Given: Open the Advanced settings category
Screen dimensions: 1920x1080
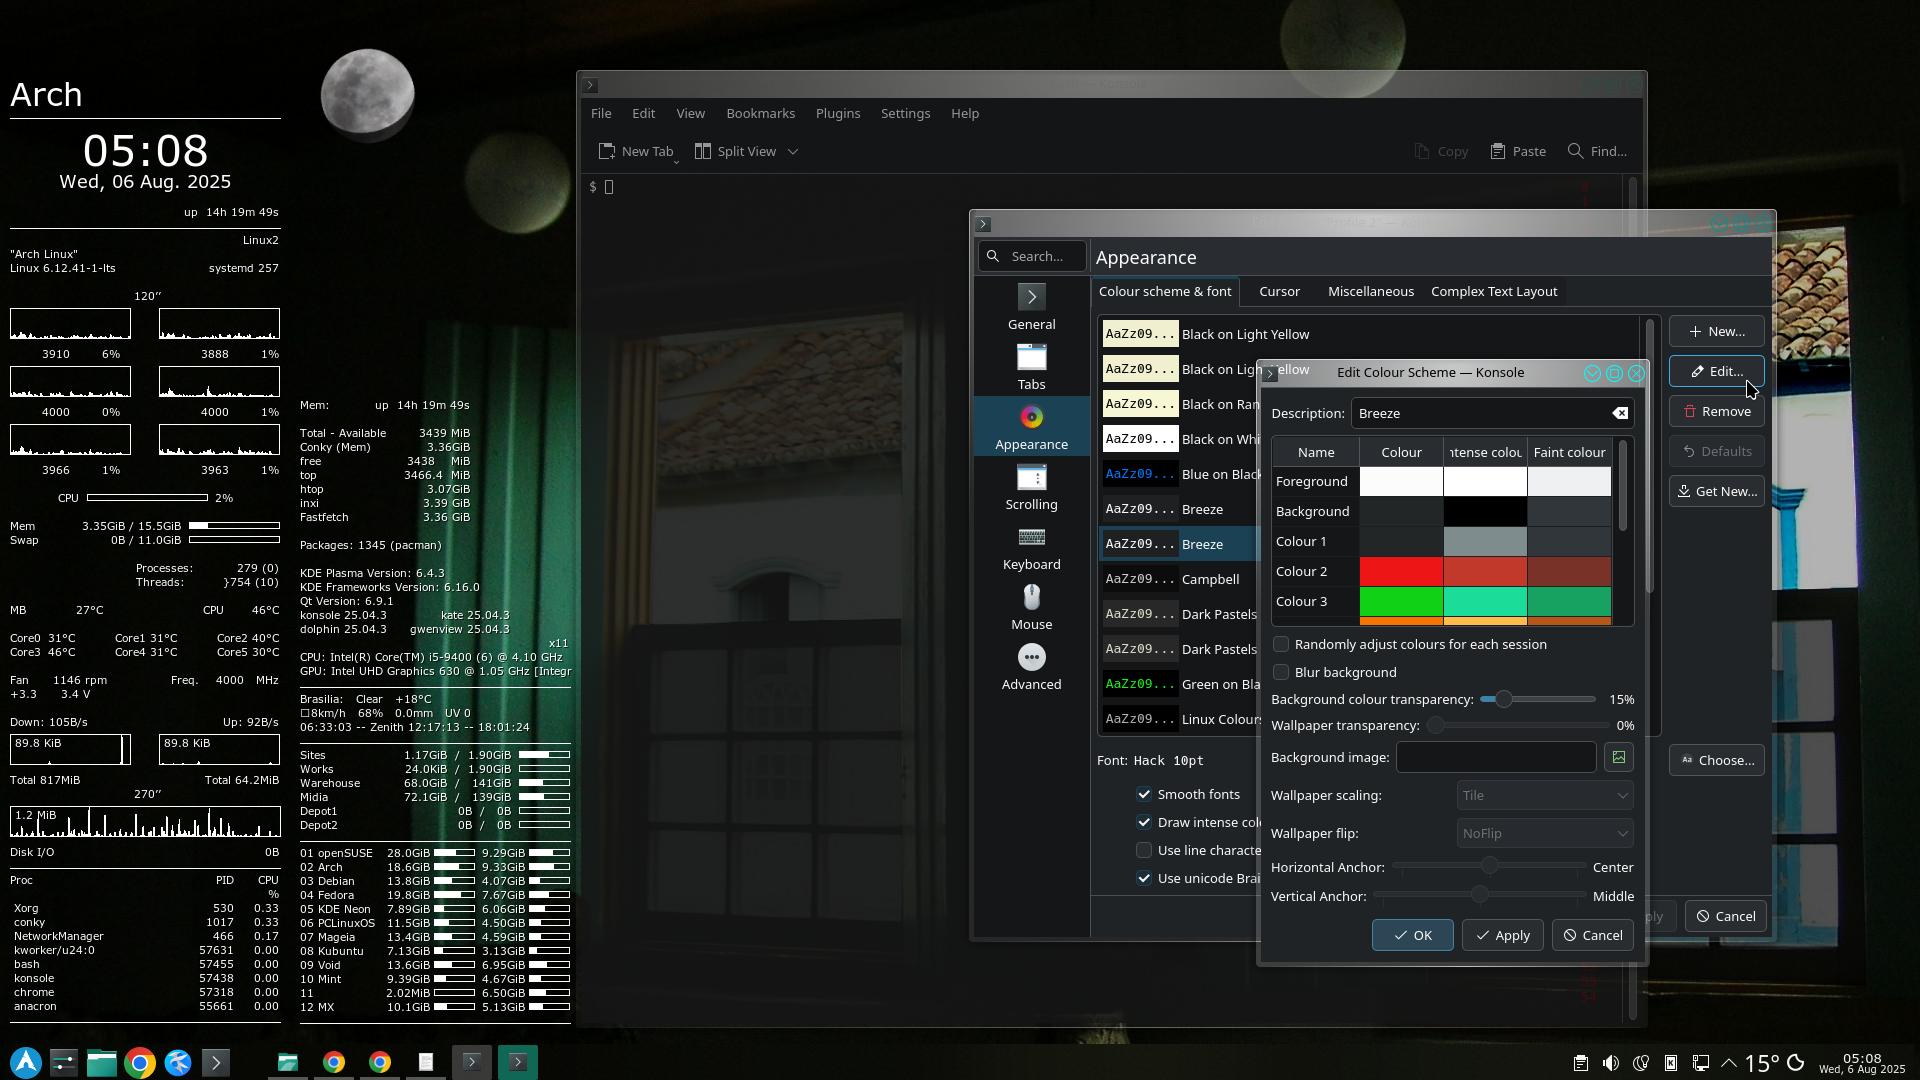Looking at the screenshot, I should [1031, 667].
